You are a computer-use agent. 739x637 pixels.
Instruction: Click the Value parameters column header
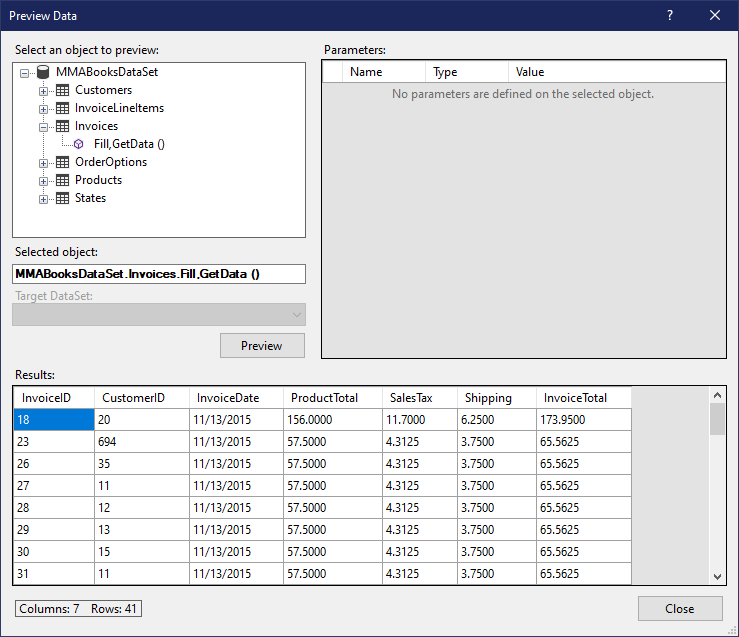tap(617, 72)
